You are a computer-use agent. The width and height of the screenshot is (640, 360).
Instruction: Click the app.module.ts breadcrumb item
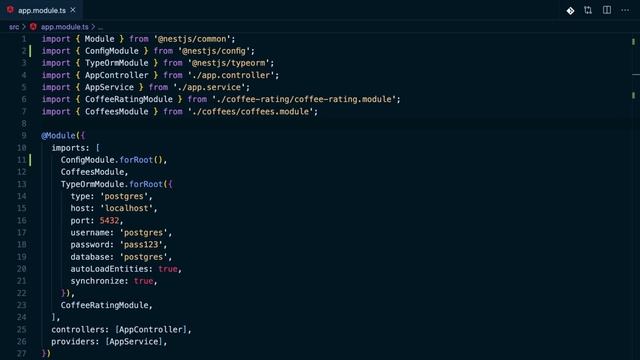click(64, 27)
